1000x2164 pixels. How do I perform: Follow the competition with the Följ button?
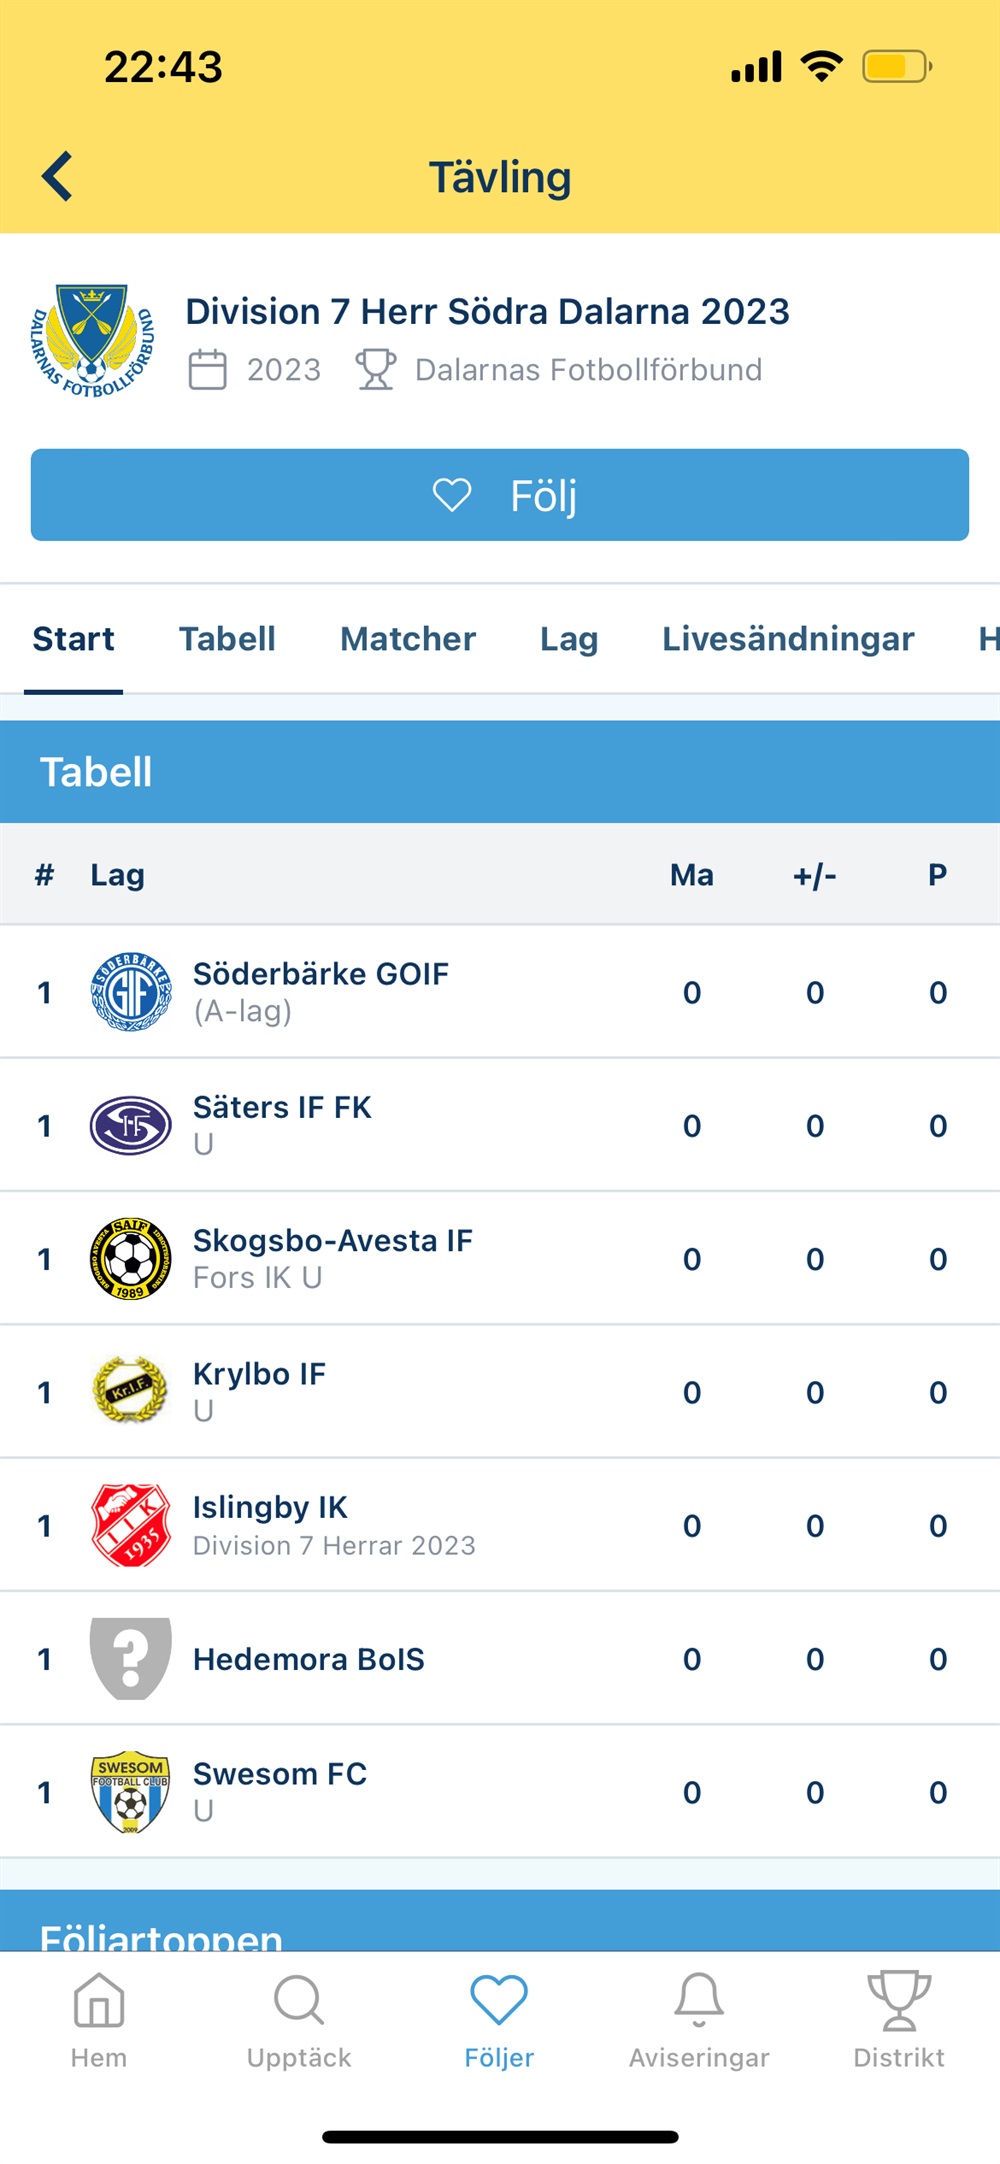pyautogui.click(x=500, y=495)
